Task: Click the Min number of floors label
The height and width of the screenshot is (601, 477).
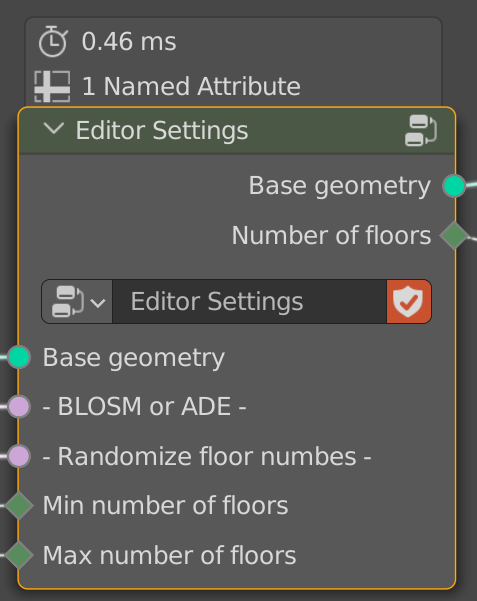Action: click(x=165, y=506)
